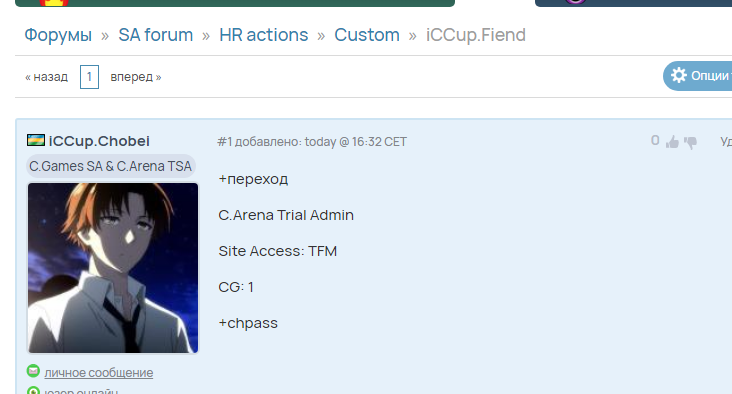Image resolution: width=732 pixels, height=394 pixels.
Task: Send личное сообщение to the user
Action: click(x=99, y=373)
